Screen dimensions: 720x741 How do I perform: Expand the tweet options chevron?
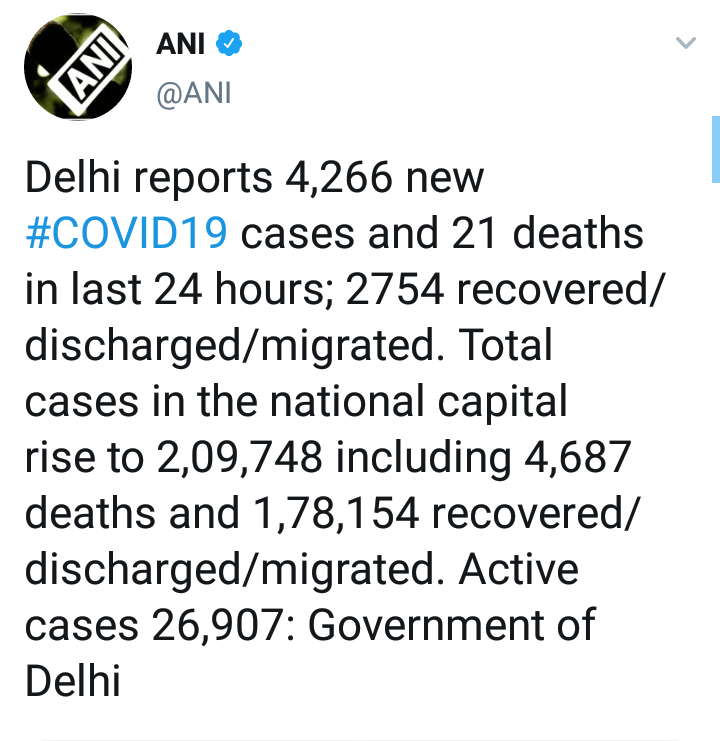tap(686, 43)
